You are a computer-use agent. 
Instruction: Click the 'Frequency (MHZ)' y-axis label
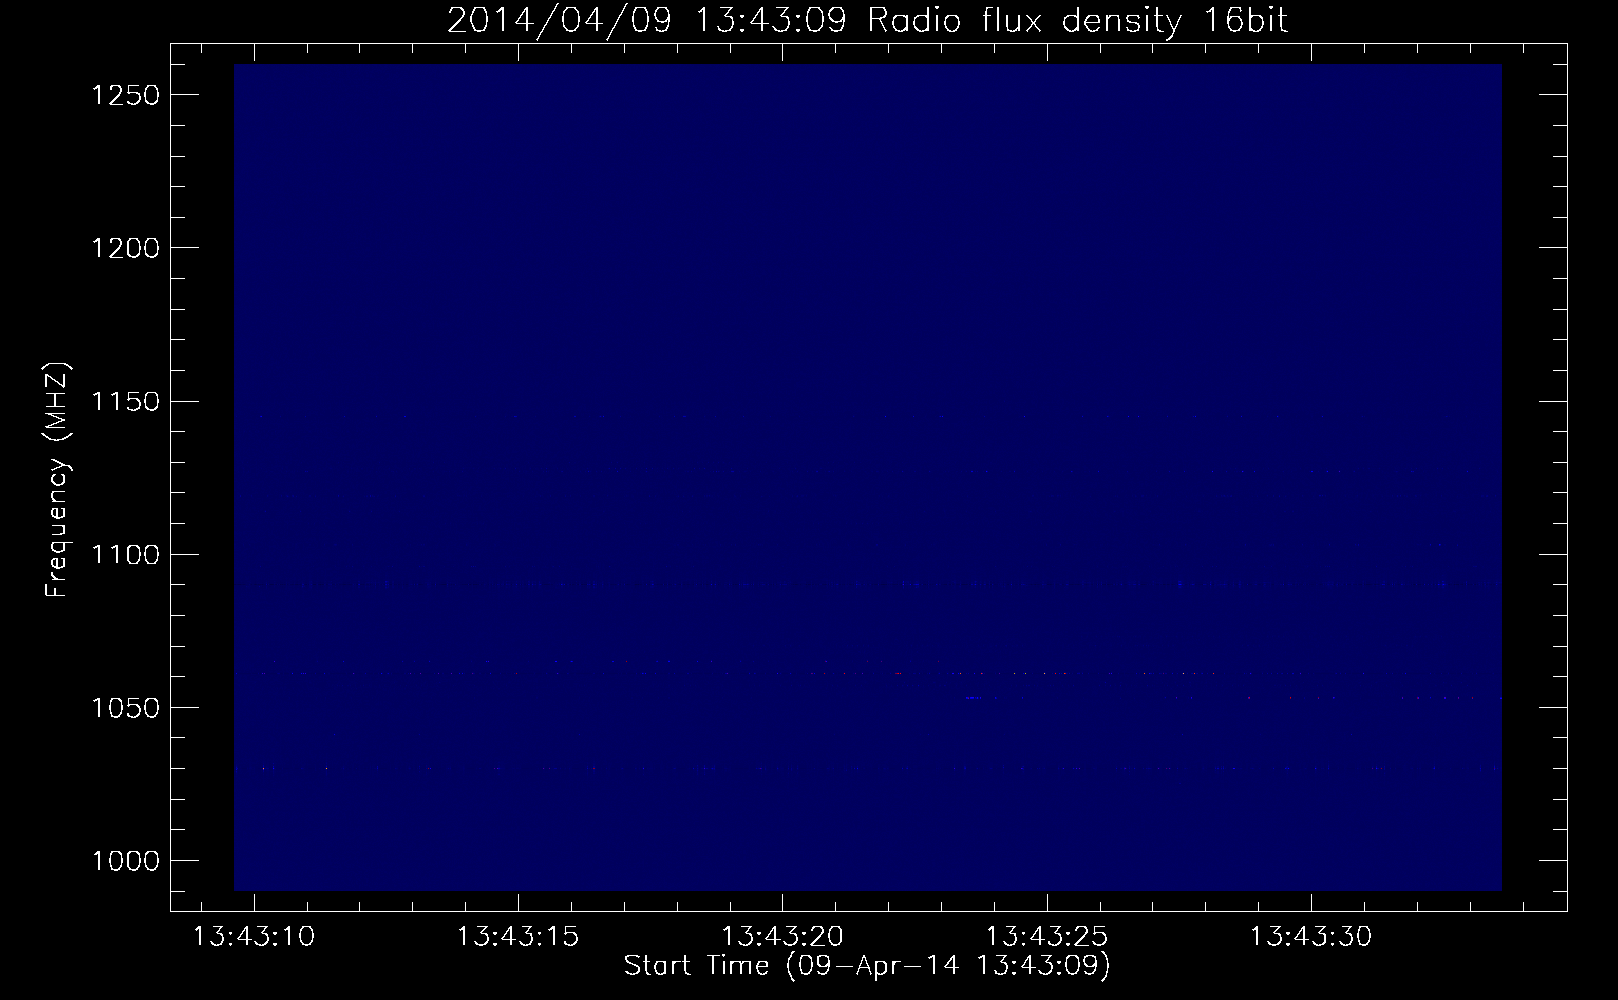click(57, 480)
